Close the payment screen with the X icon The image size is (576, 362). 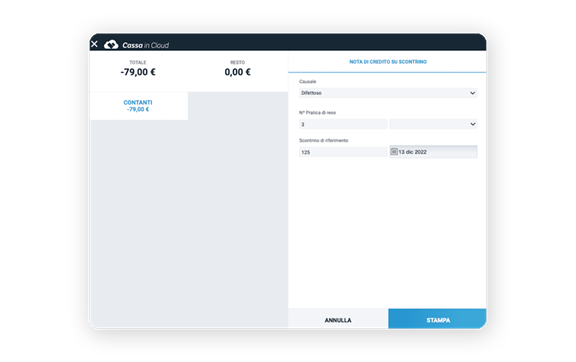(x=94, y=44)
